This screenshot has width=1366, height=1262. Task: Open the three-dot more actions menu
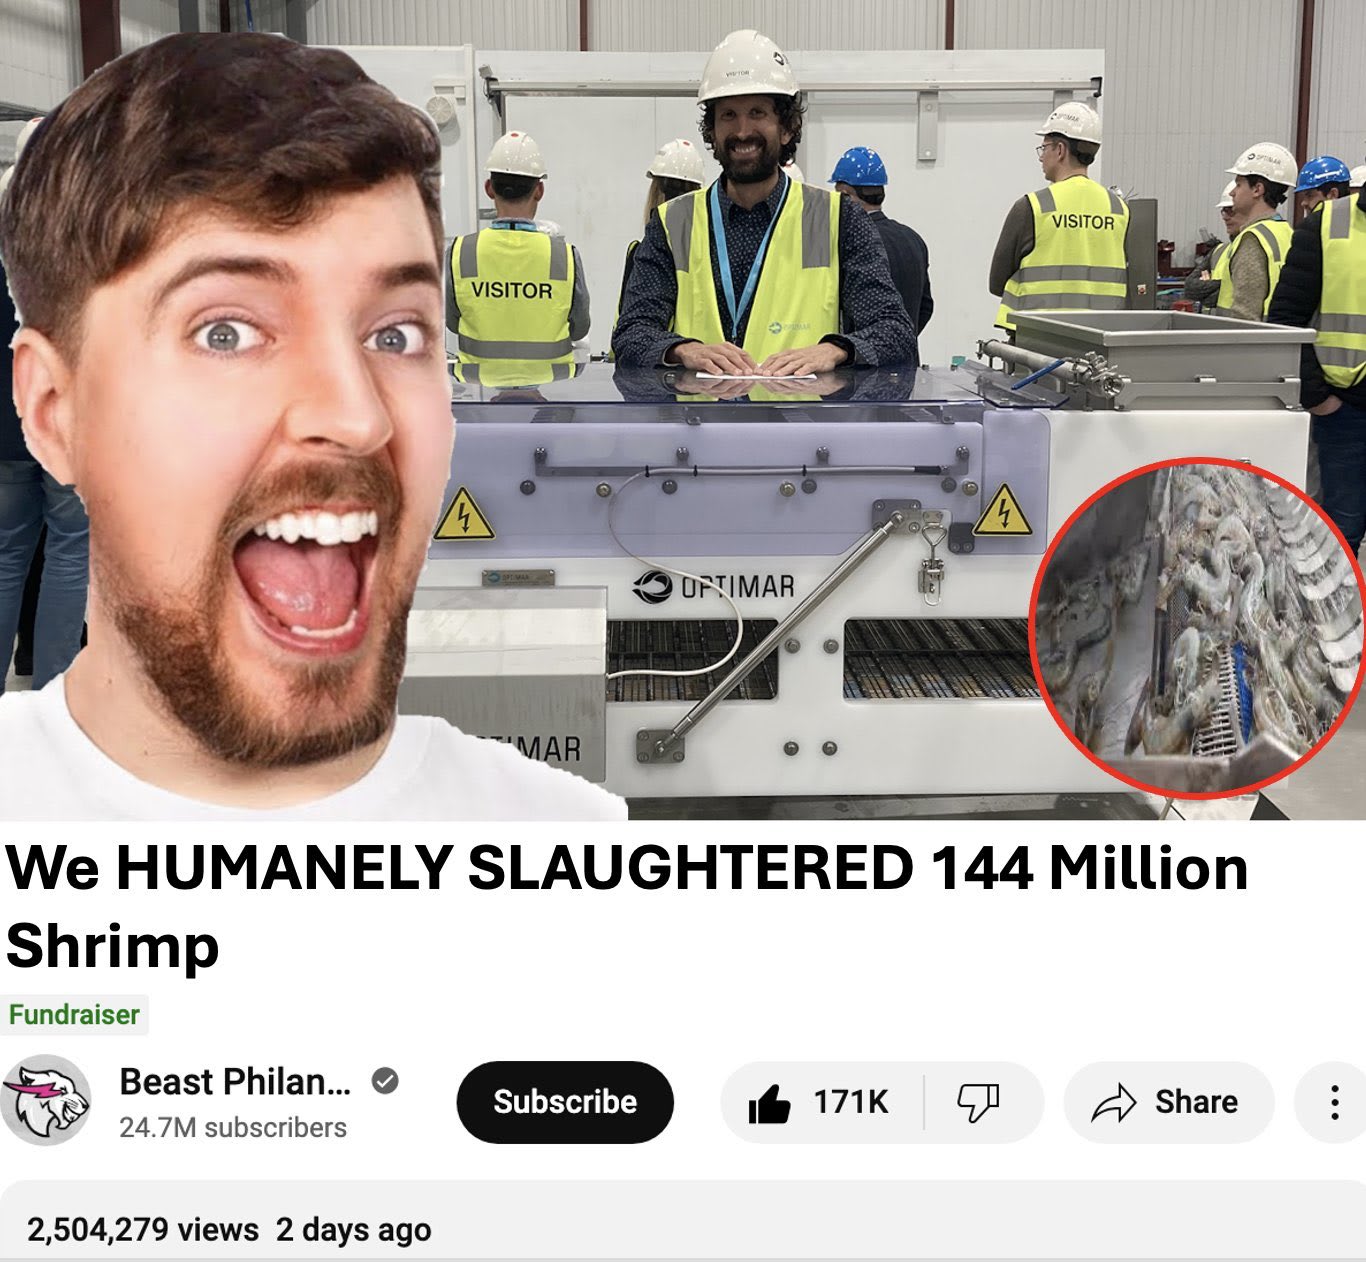click(x=1334, y=1102)
